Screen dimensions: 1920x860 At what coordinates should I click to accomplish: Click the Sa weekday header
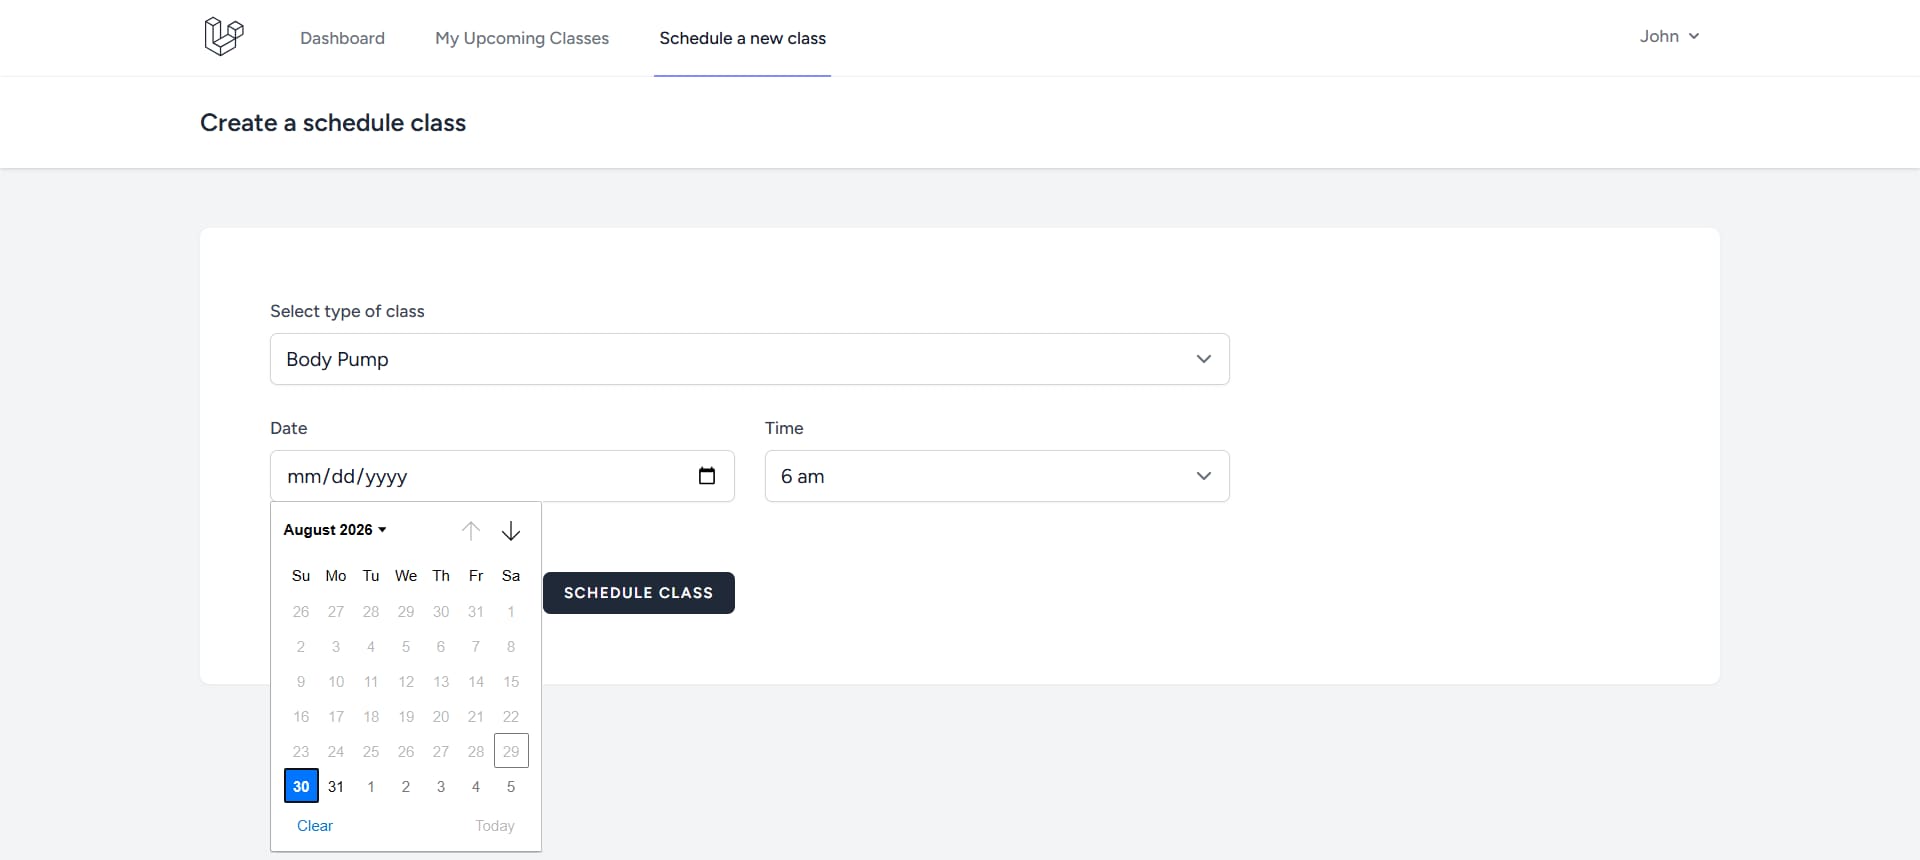[511, 575]
